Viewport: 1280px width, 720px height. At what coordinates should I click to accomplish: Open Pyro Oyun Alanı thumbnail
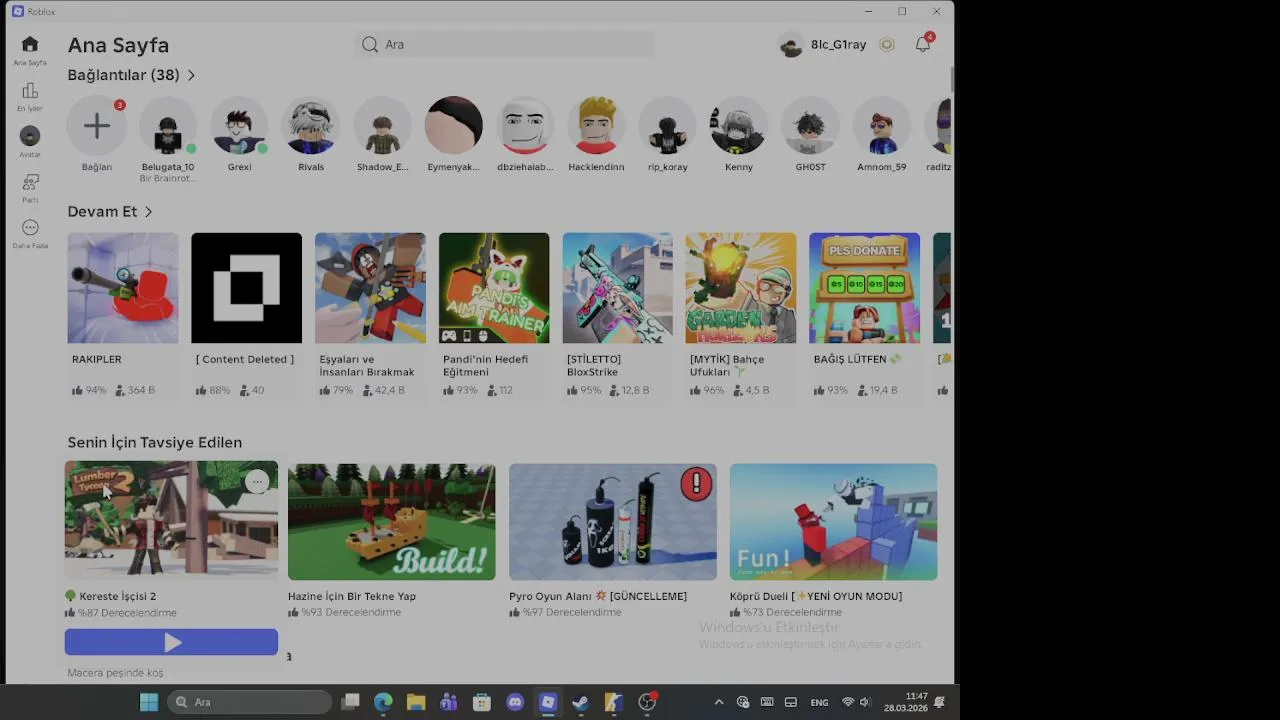[612, 522]
